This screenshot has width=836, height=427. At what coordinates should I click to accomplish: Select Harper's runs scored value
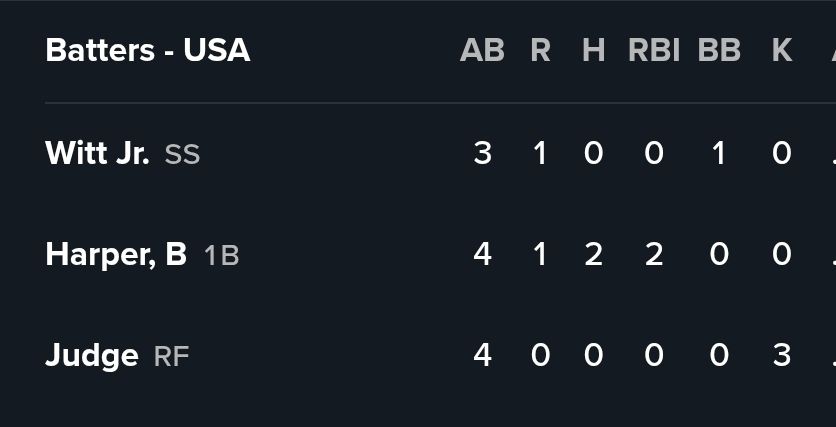540,254
